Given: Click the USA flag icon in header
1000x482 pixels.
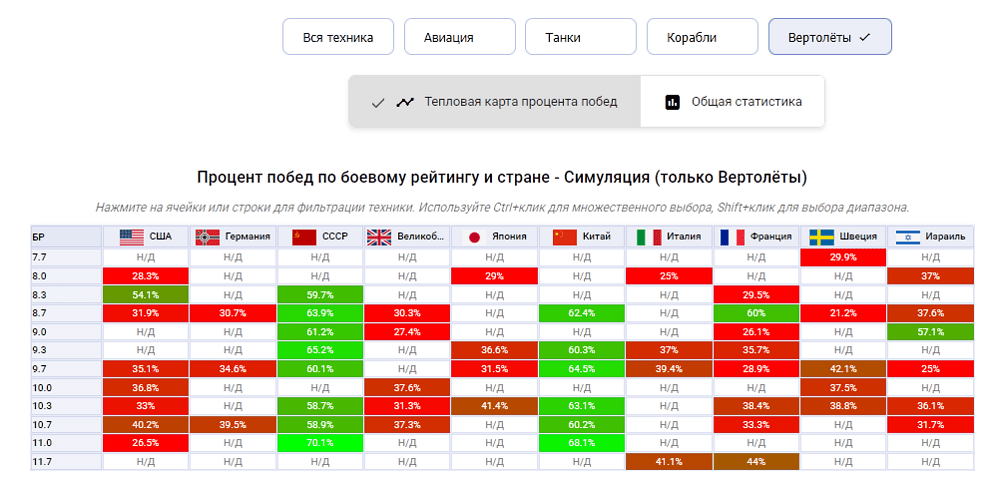Looking at the screenshot, I should 132,237.
